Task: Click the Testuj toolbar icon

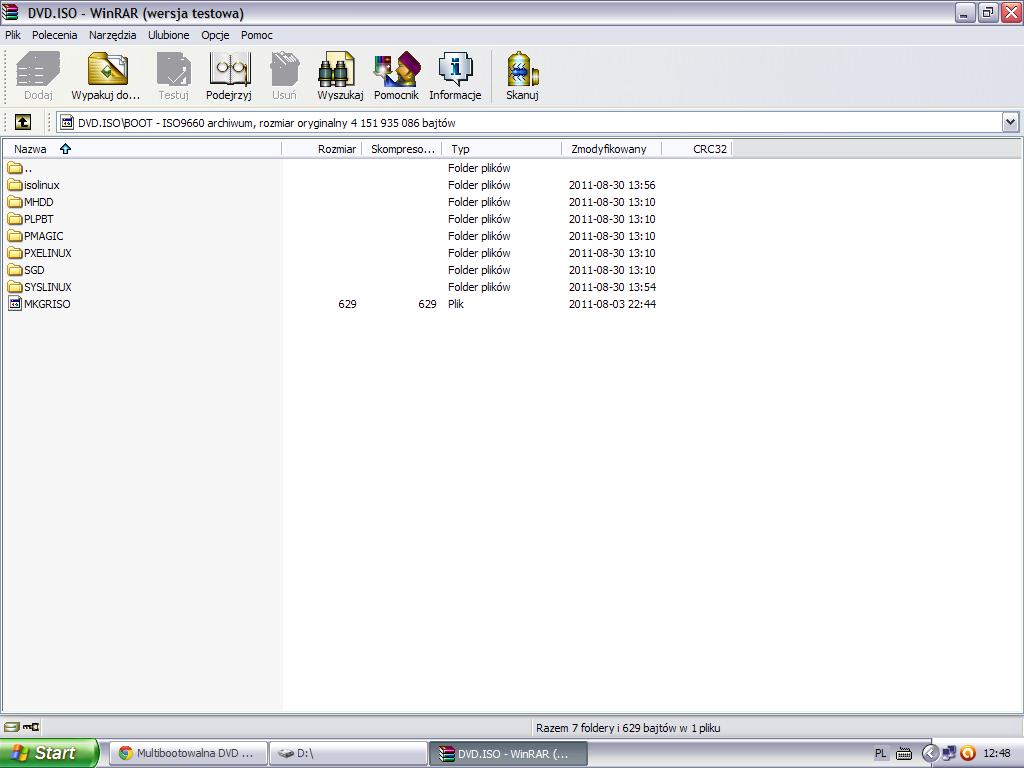Action: [173, 69]
